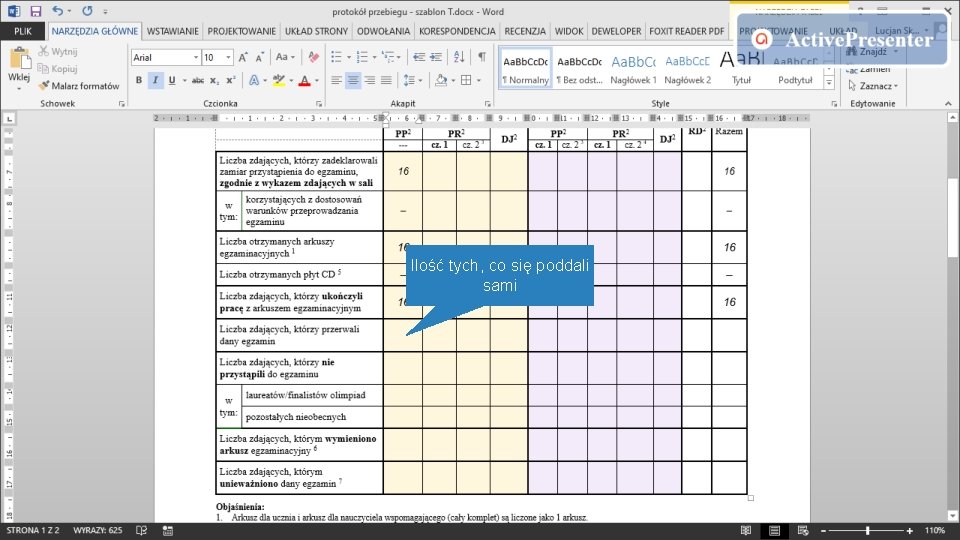
Task: Undo the last action in quick access toolbar
Action: (58, 10)
